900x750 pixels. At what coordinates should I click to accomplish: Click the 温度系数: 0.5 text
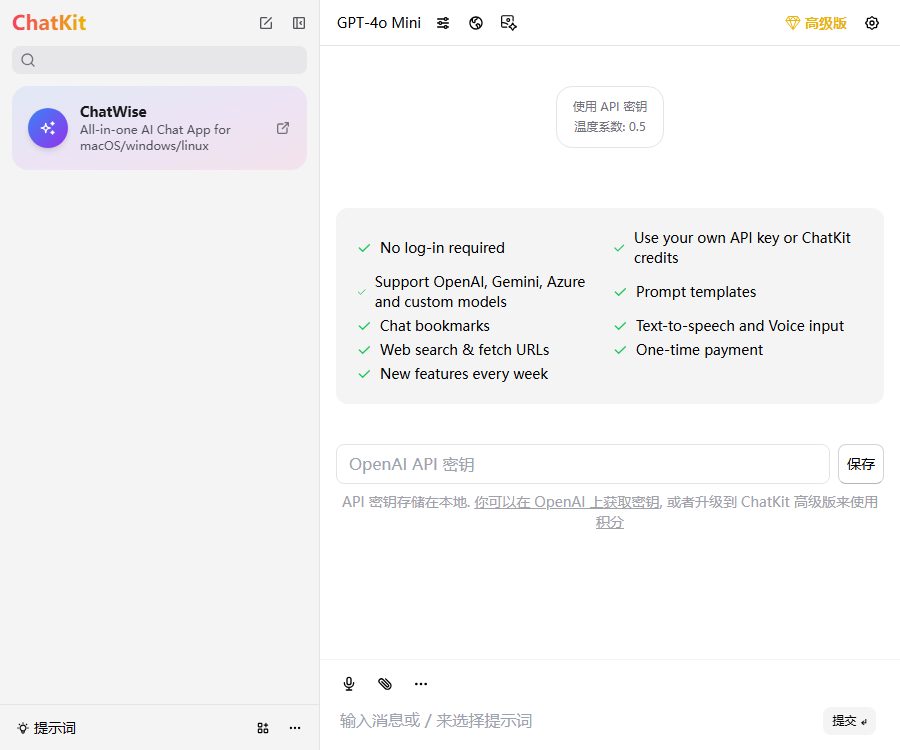coord(610,126)
